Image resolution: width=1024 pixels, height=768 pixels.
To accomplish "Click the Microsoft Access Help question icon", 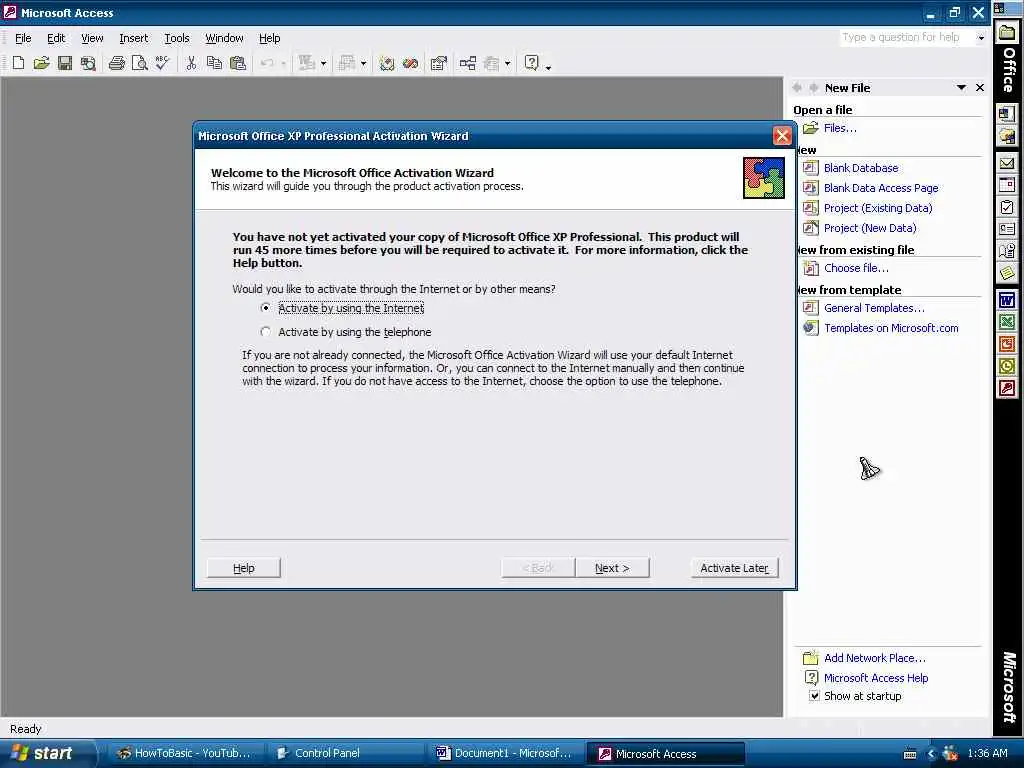I will click(532, 63).
